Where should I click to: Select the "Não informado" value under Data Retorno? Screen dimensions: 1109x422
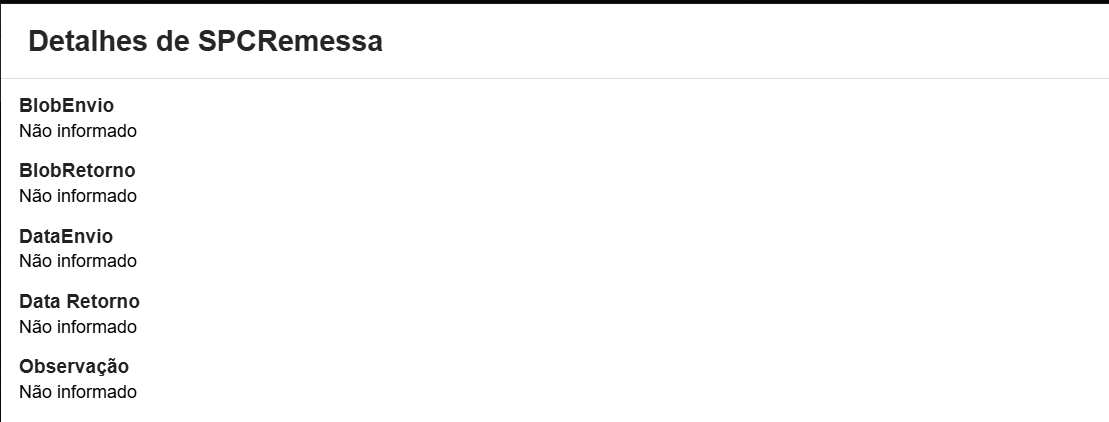tap(78, 327)
